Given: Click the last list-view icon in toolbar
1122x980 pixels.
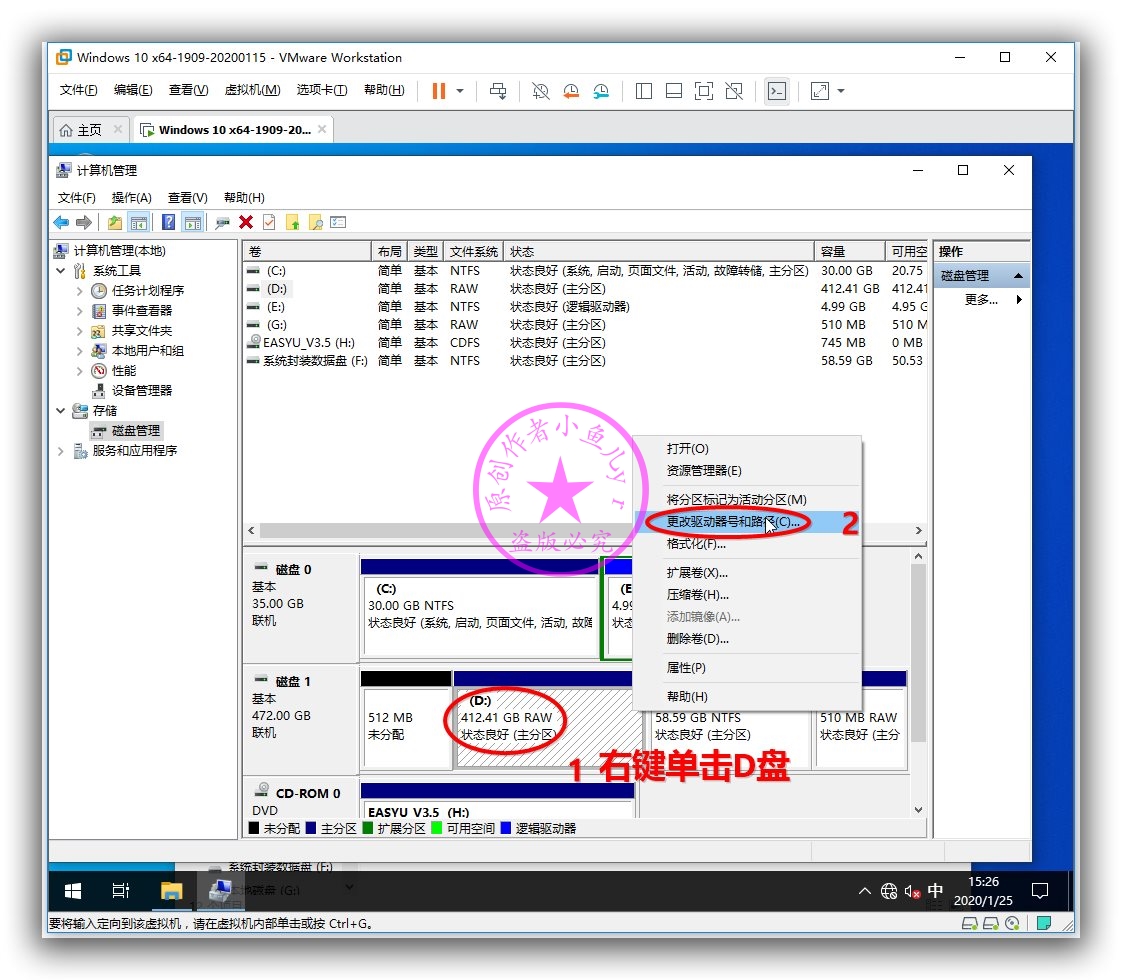Looking at the screenshot, I should (x=338, y=222).
